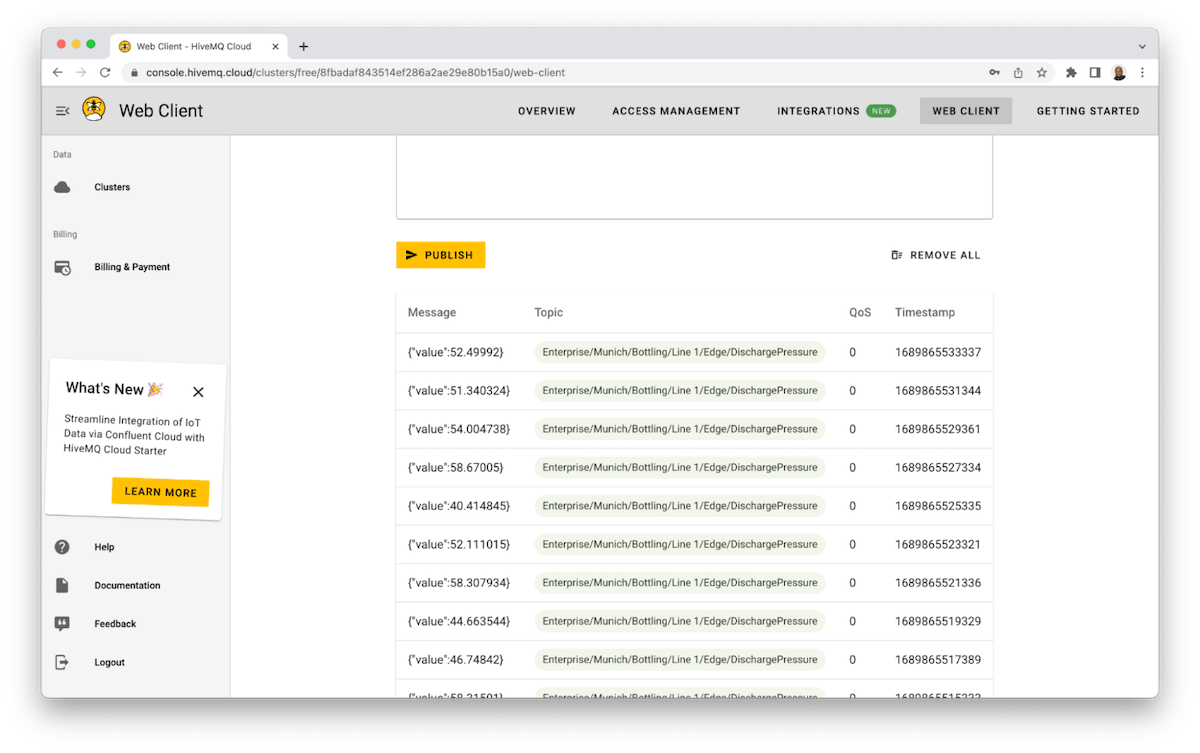1200x753 pixels.
Task: Open the Integrations tab
Action: pos(836,111)
